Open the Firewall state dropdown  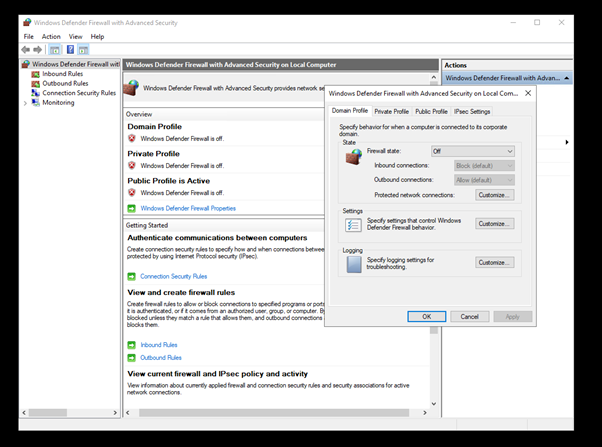pyautogui.click(x=473, y=151)
